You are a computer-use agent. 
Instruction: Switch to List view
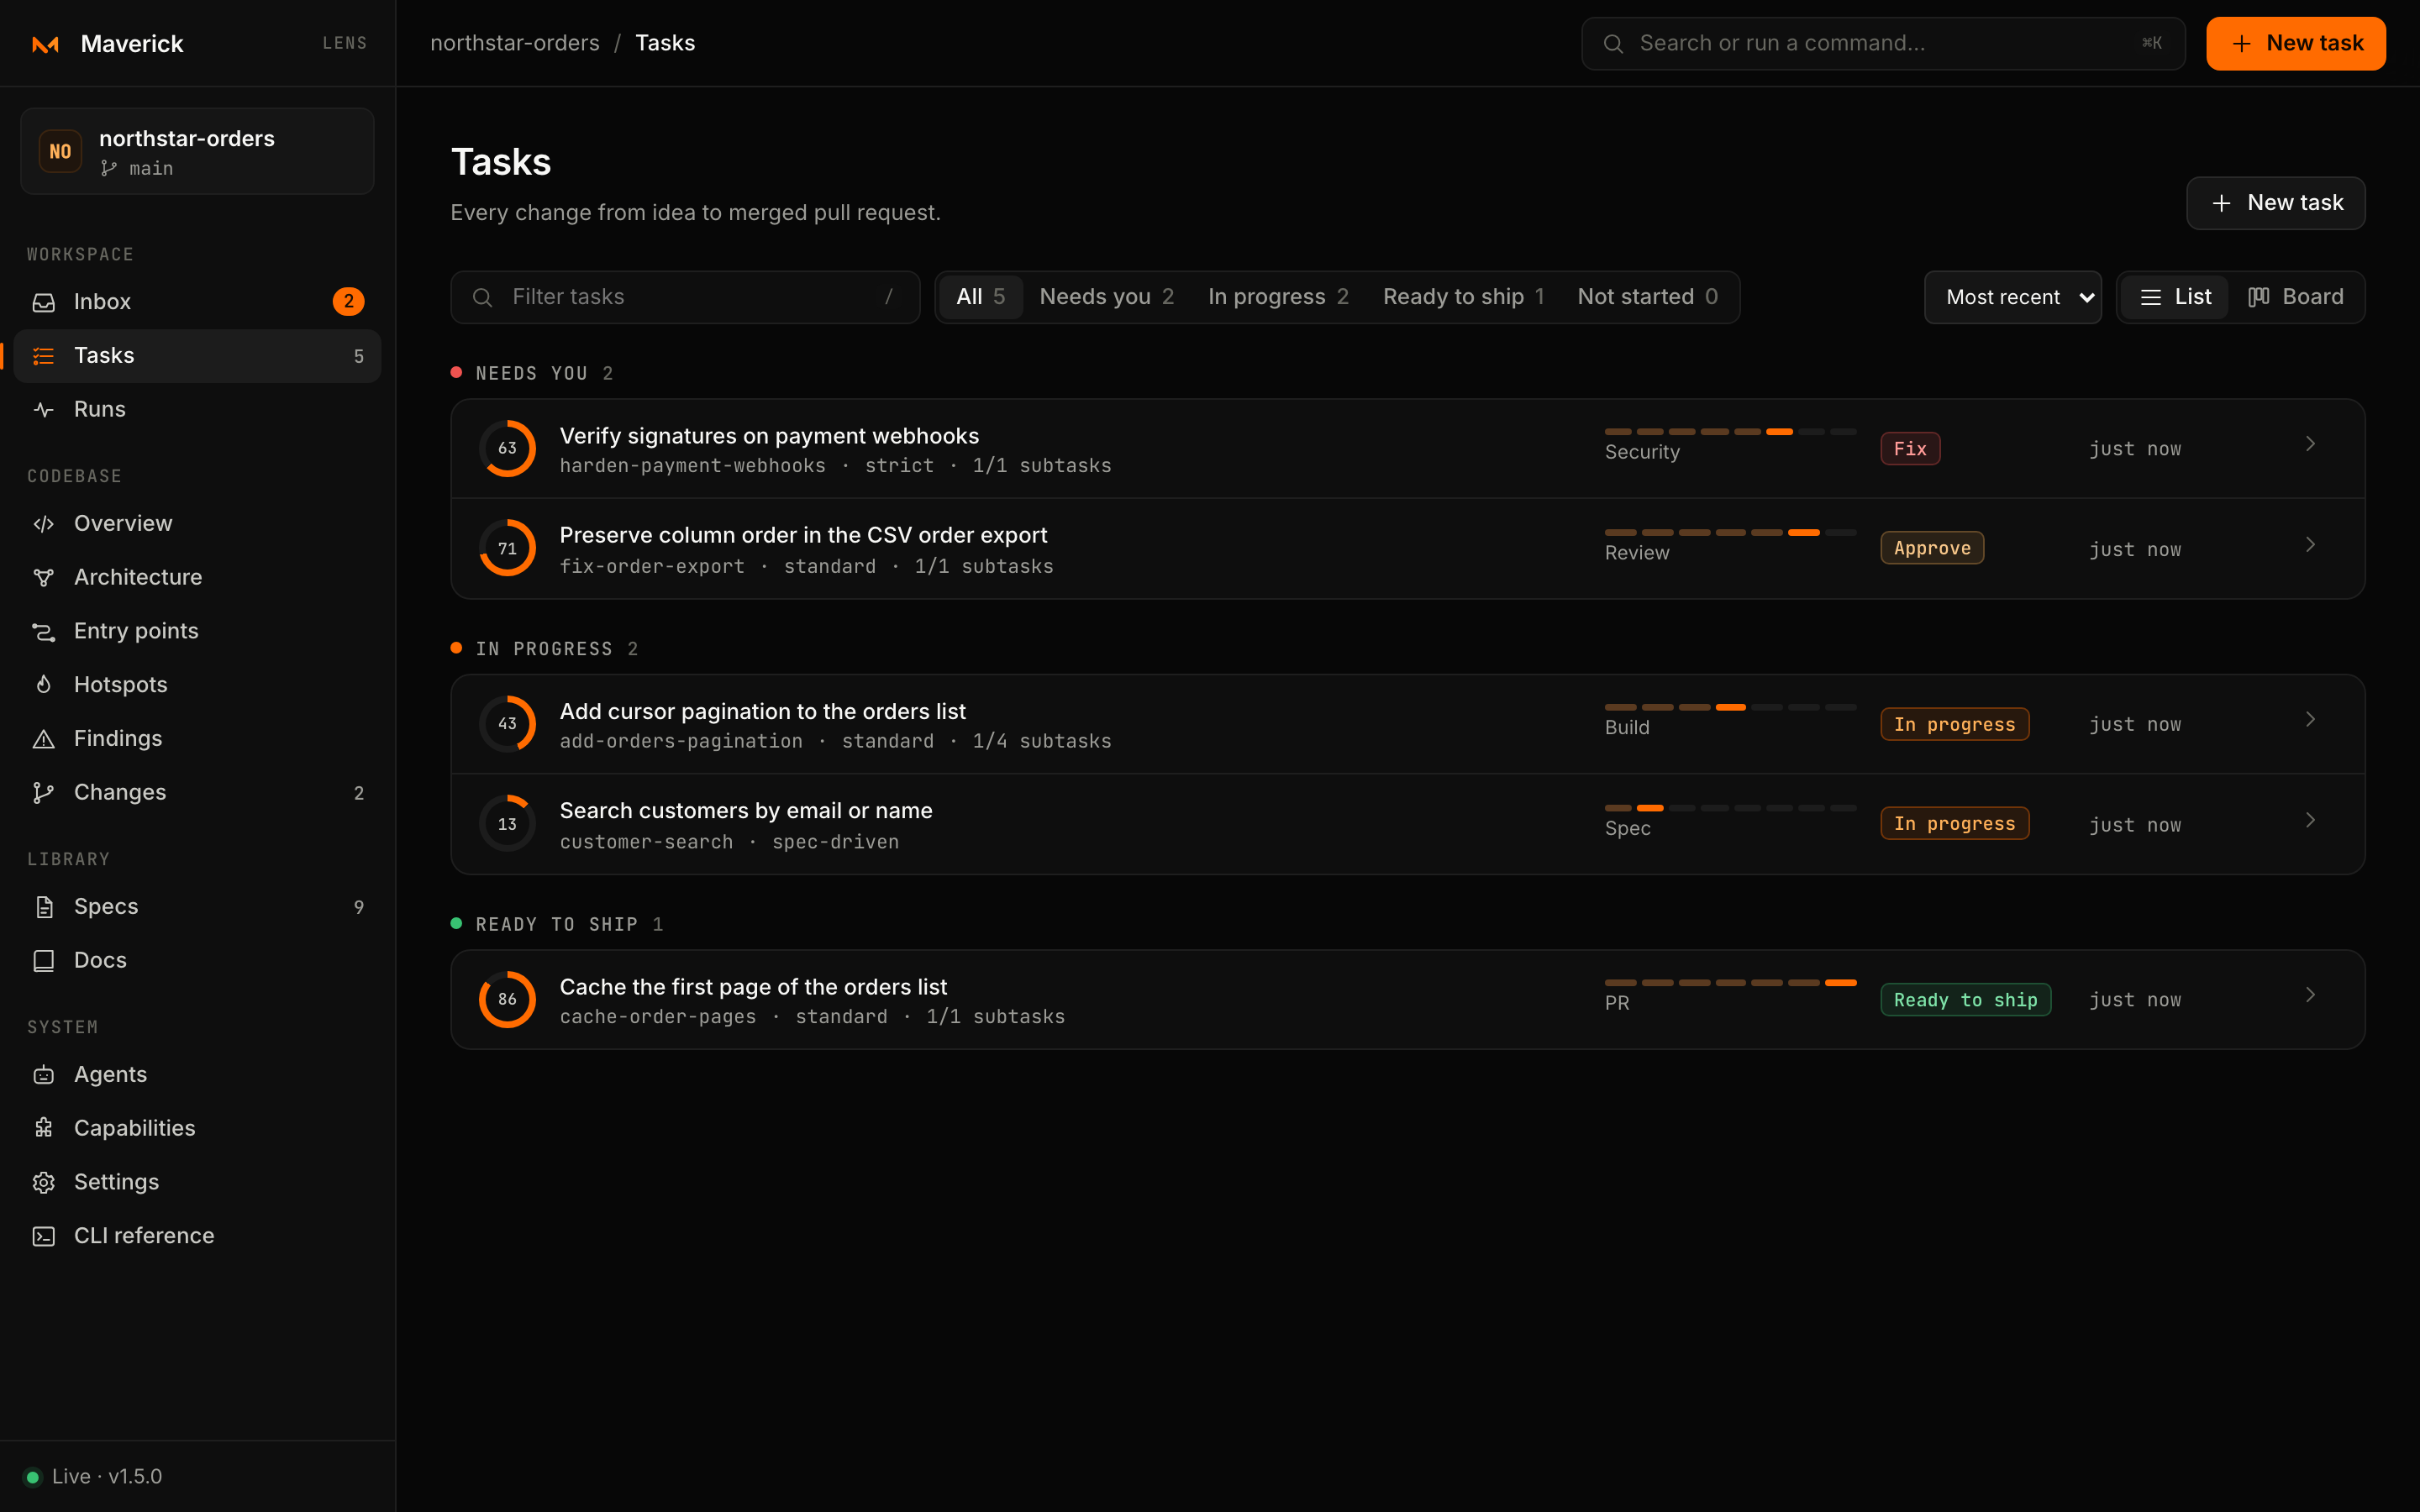coord(2175,297)
